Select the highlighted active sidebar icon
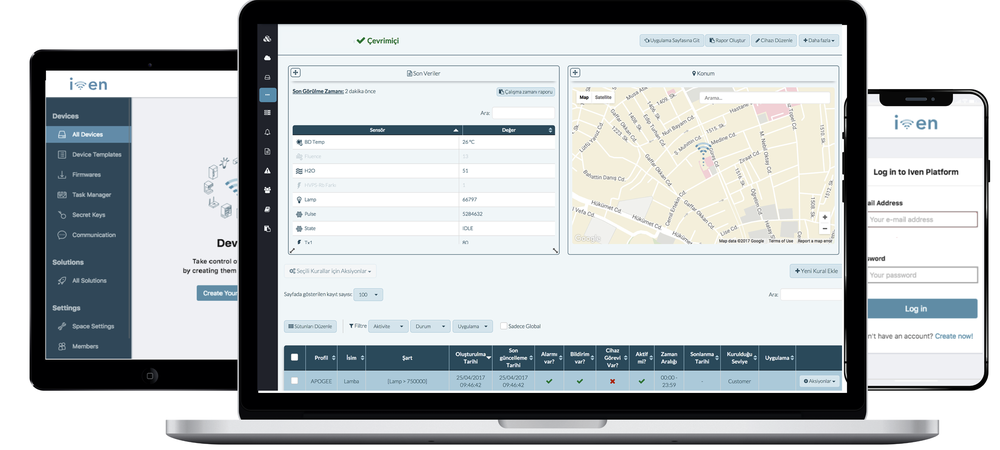This screenshot has width=1000, height=450. (x=267, y=94)
